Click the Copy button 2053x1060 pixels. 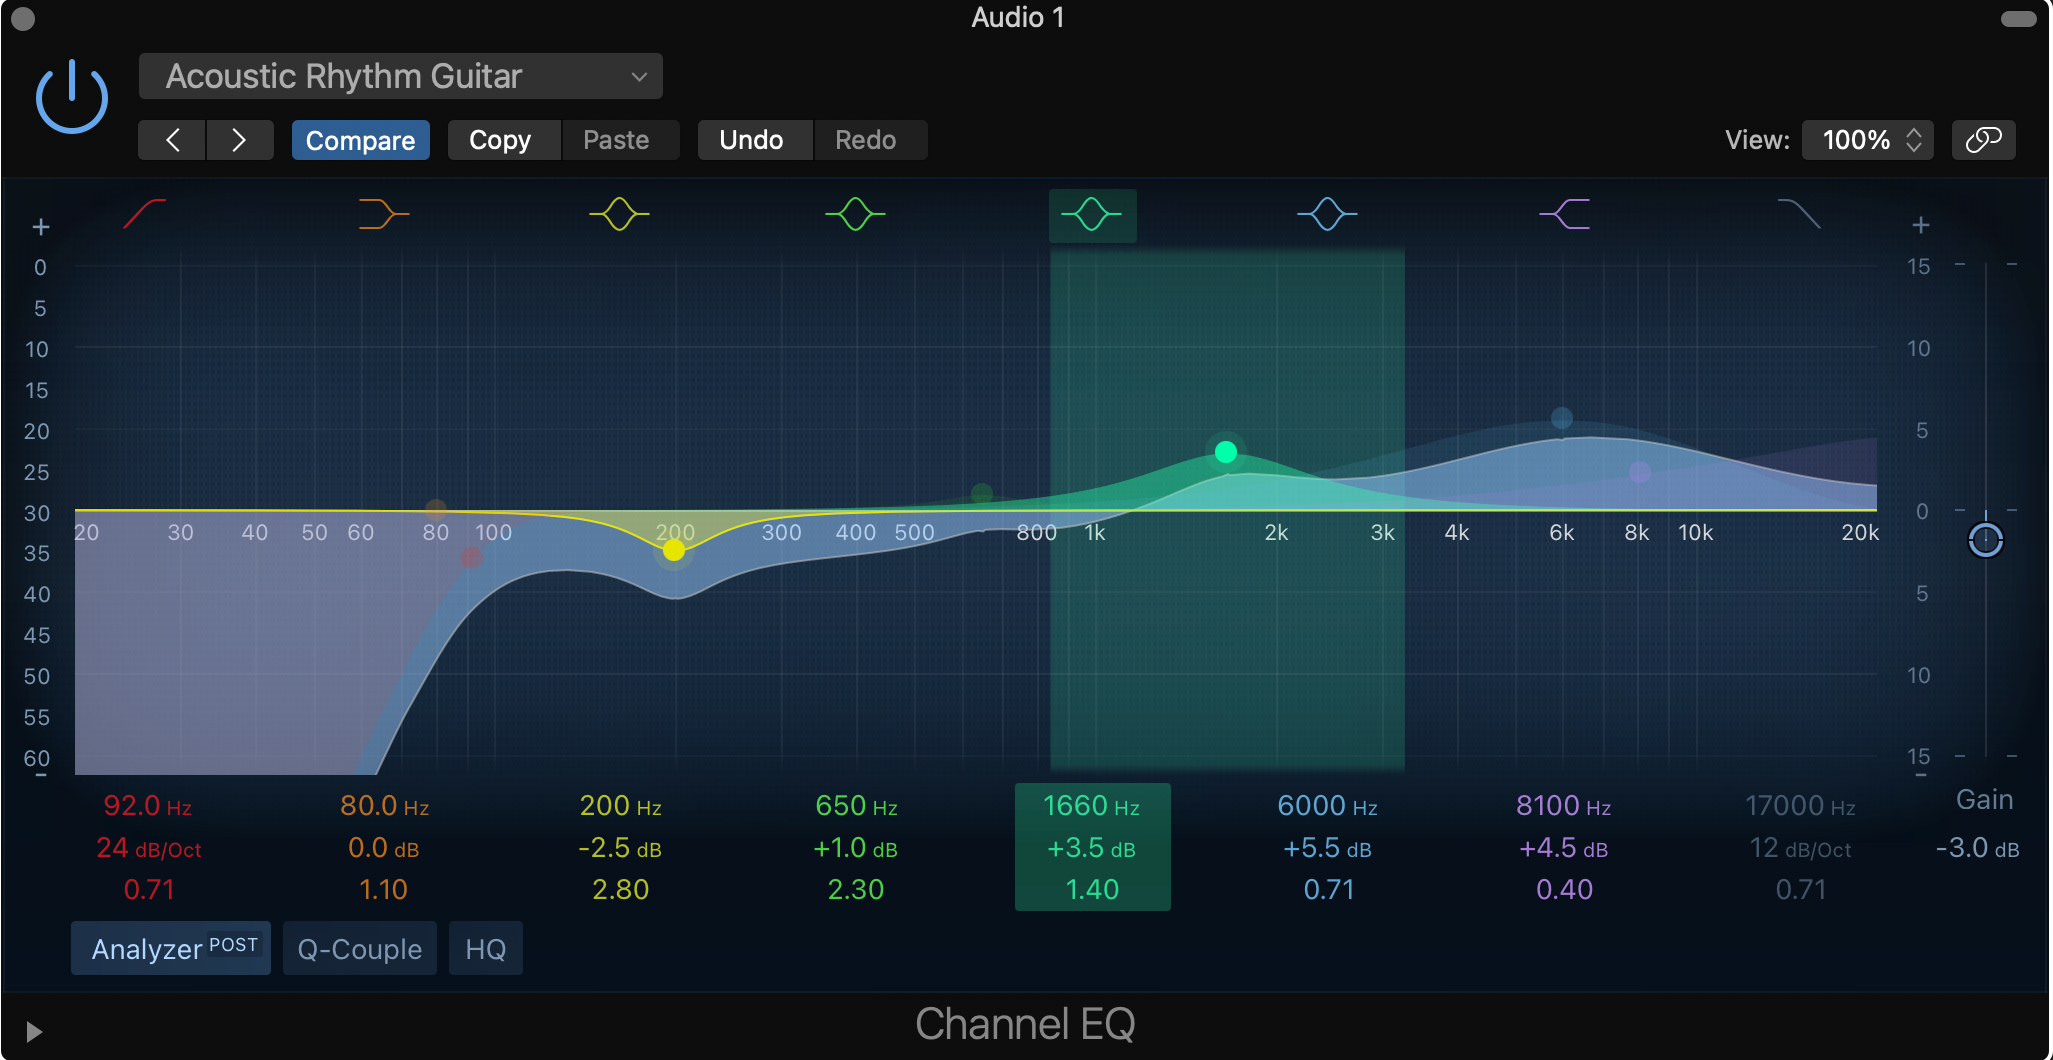click(x=503, y=139)
